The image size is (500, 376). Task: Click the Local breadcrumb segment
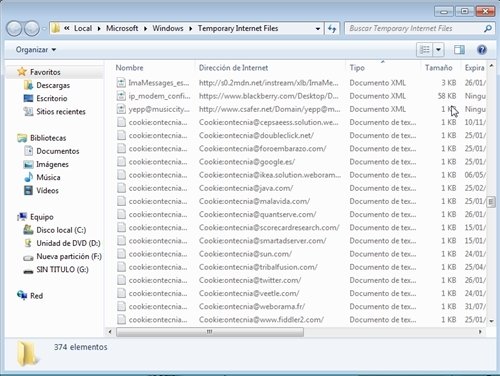(x=83, y=28)
